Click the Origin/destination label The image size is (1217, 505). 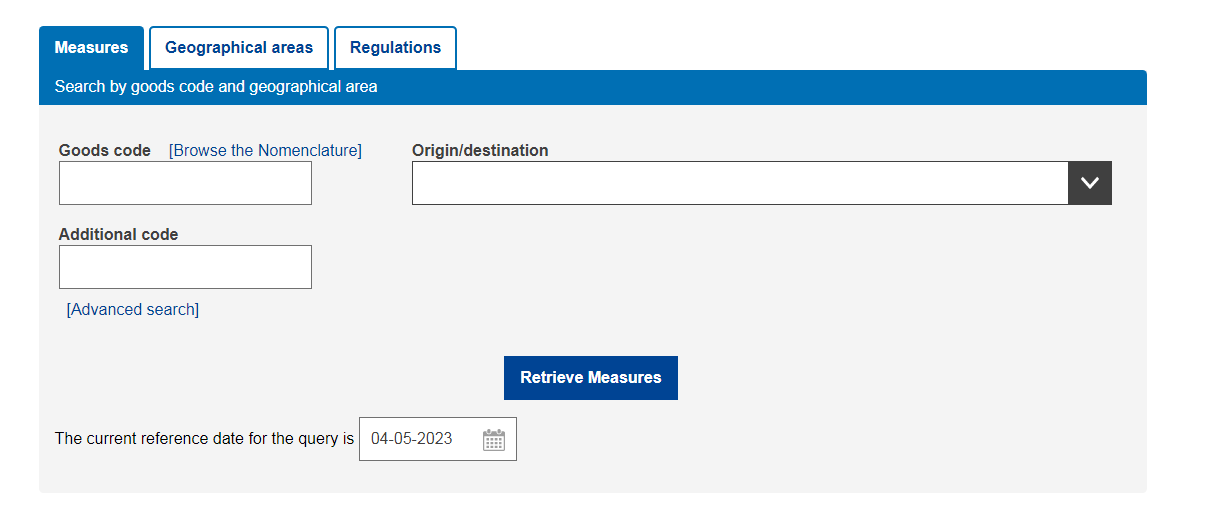tap(480, 151)
